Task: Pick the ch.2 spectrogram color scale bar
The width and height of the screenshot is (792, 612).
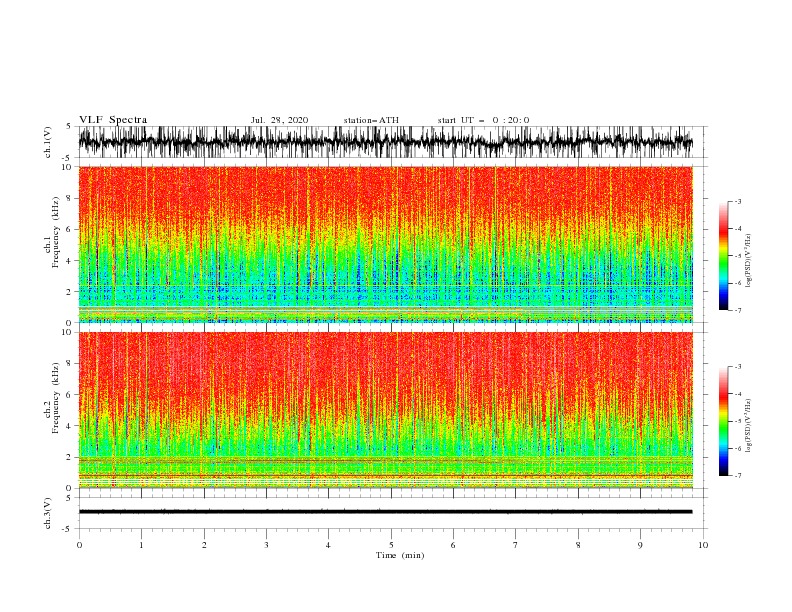Action: pos(723,421)
